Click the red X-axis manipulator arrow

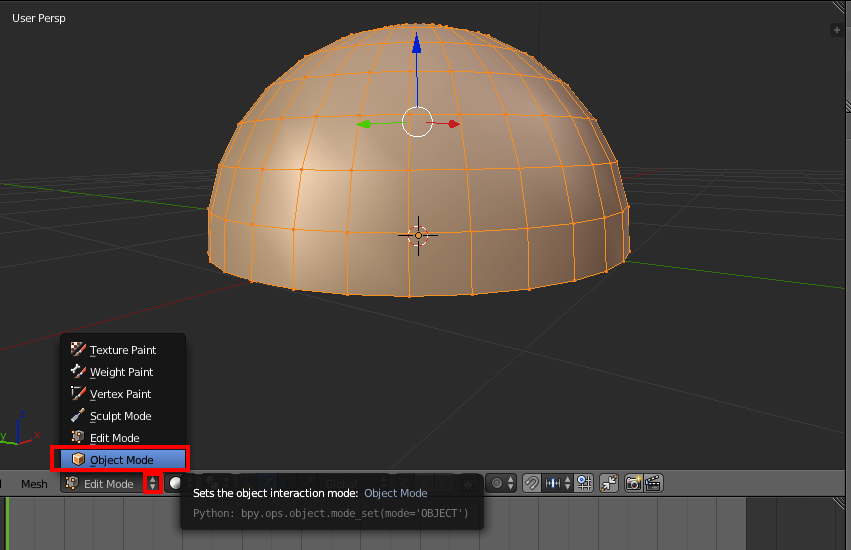(453, 124)
